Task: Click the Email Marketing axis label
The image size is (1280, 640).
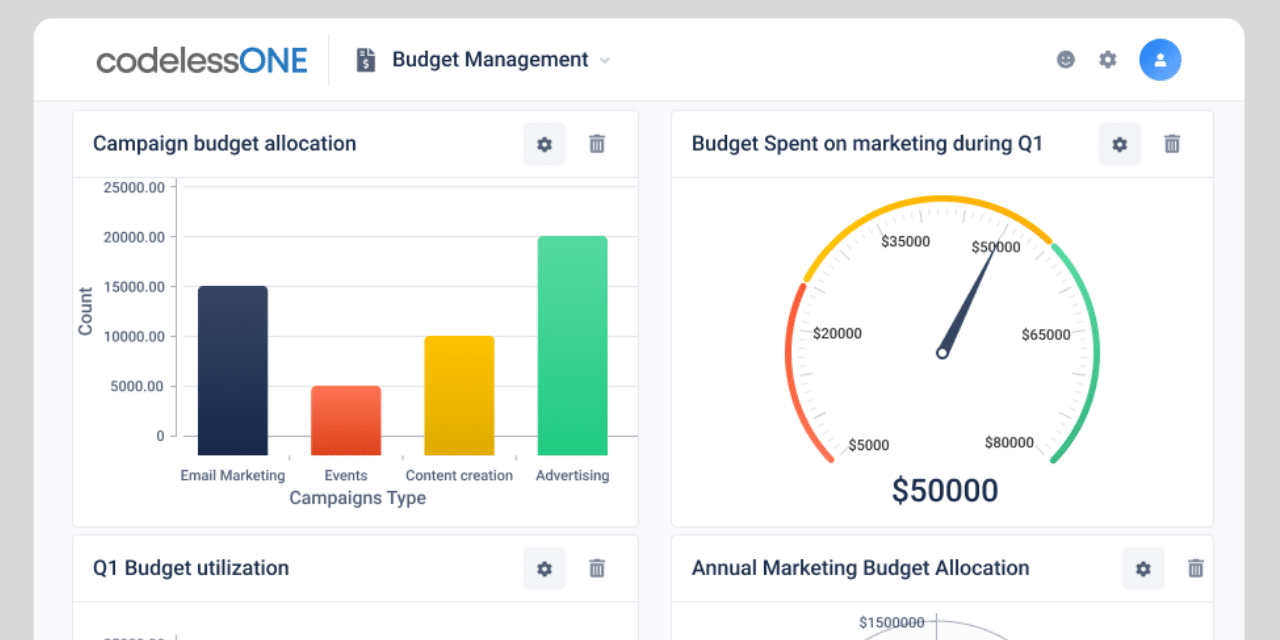Action: click(233, 475)
